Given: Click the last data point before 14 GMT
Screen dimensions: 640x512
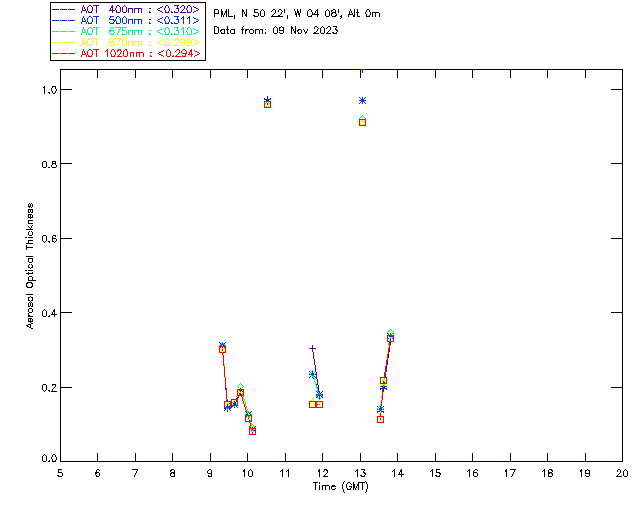Looking at the screenshot, I should click(390, 337).
